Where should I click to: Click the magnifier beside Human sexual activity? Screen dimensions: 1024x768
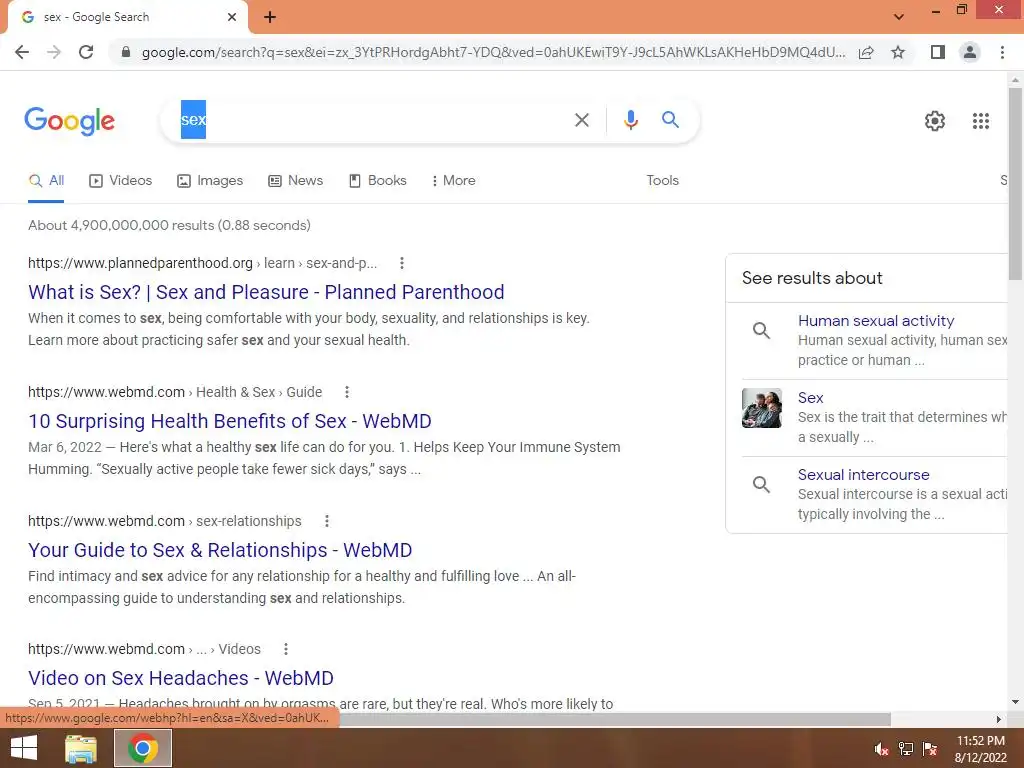(x=761, y=330)
